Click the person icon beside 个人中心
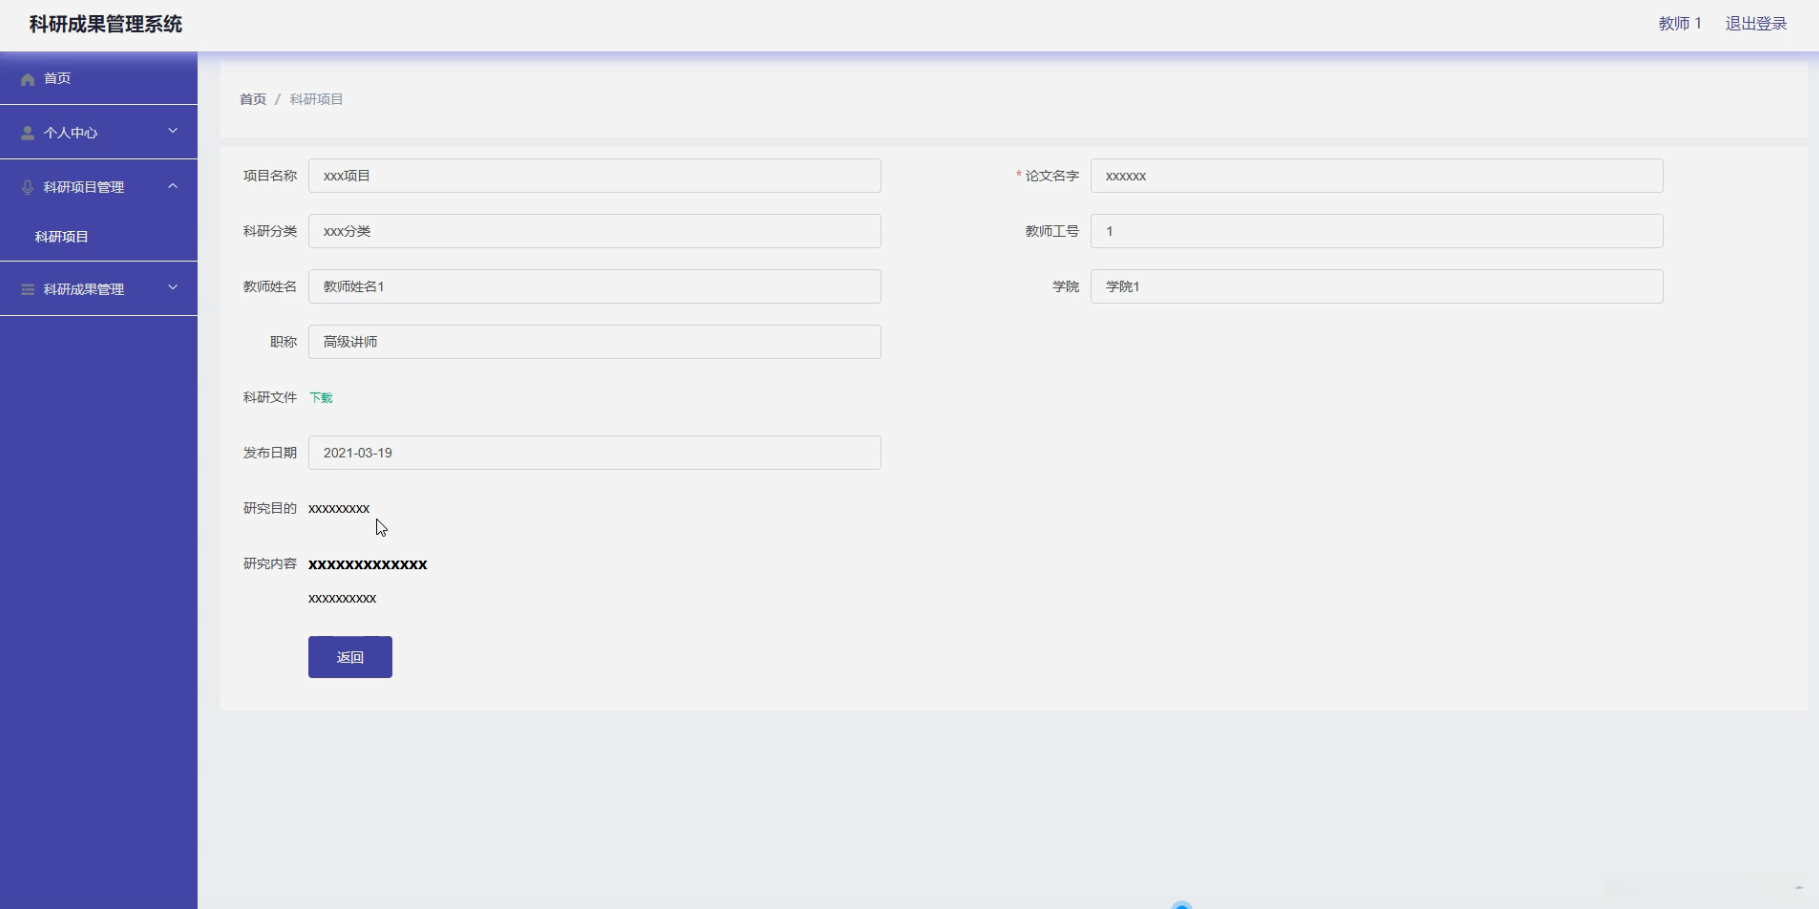1819x909 pixels. pyautogui.click(x=28, y=133)
